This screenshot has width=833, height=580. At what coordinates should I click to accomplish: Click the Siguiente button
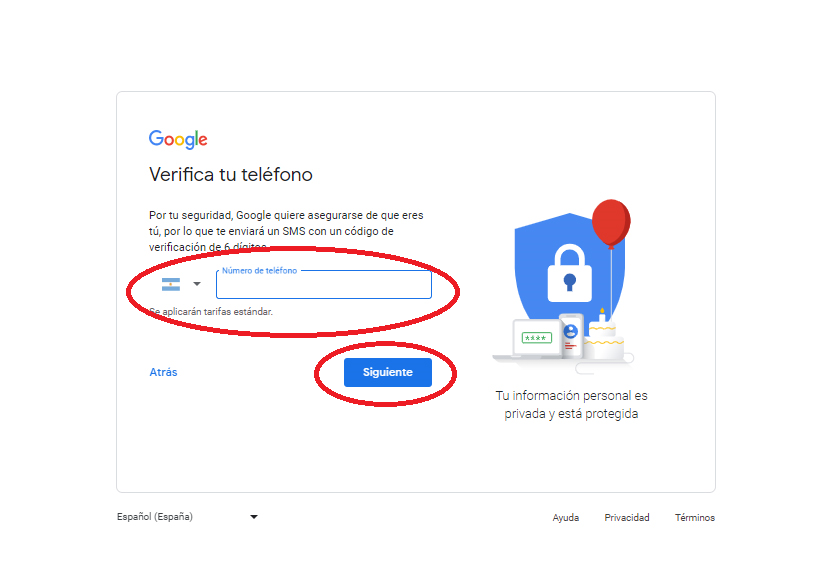[x=388, y=372]
